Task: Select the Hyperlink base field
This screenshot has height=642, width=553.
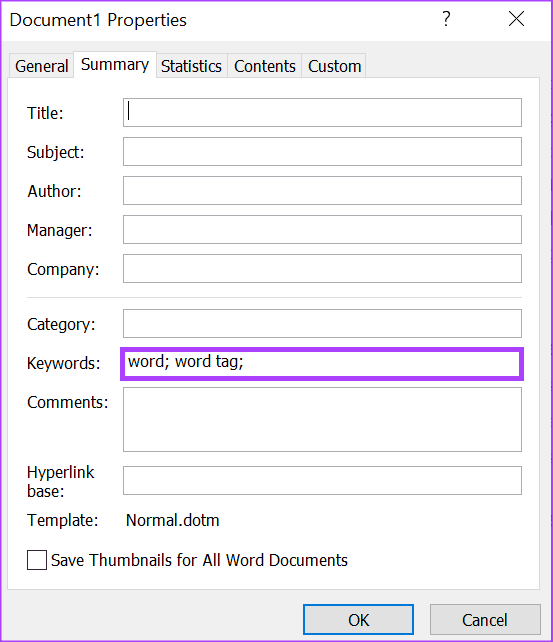Action: pyautogui.click(x=322, y=480)
